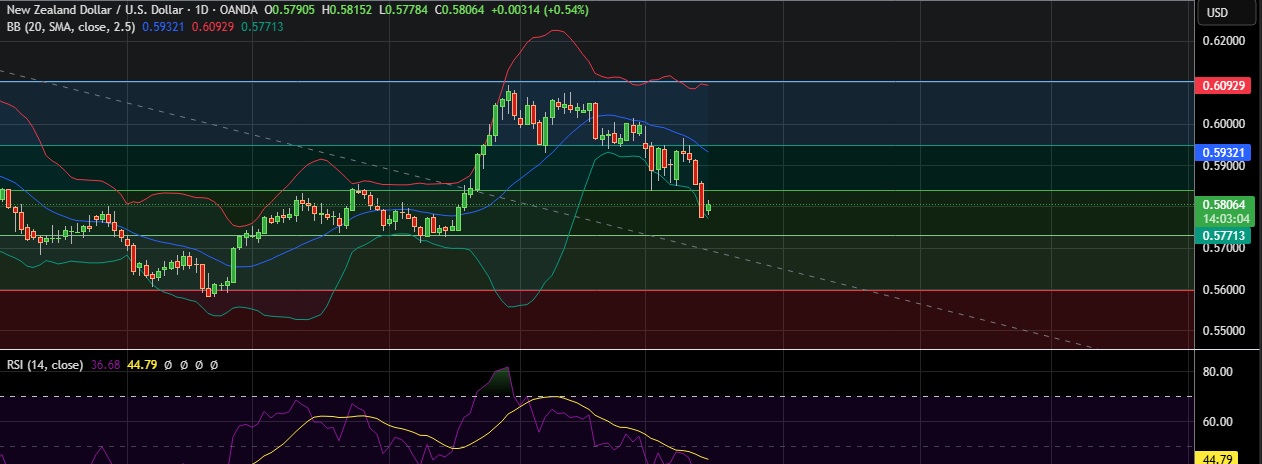The height and width of the screenshot is (464, 1262).
Task: Click the high value H0.58152
Action: pyautogui.click(x=348, y=9)
